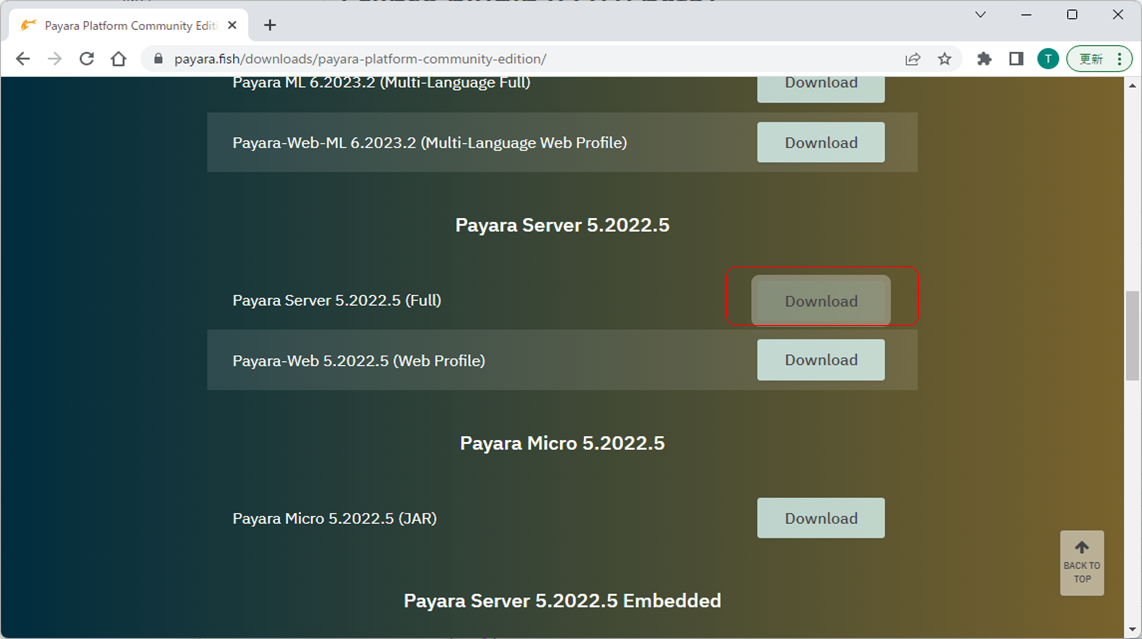Click the text Payara-Web 5.2022.5 (Web Profile)
The width and height of the screenshot is (1142, 639).
(x=358, y=361)
